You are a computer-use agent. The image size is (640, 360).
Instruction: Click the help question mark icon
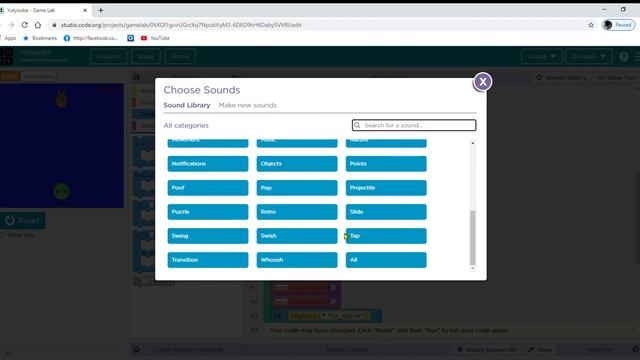pyautogui.click(x=623, y=57)
